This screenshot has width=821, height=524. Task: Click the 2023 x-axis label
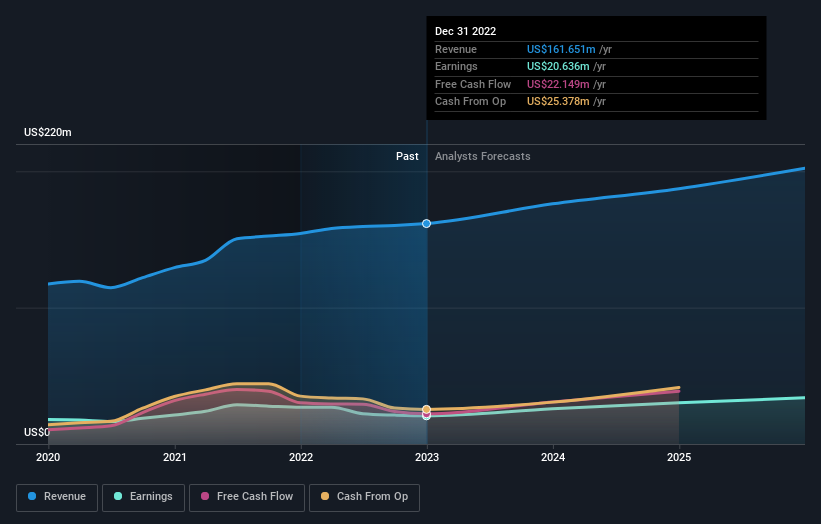pyautogui.click(x=427, y=457)
